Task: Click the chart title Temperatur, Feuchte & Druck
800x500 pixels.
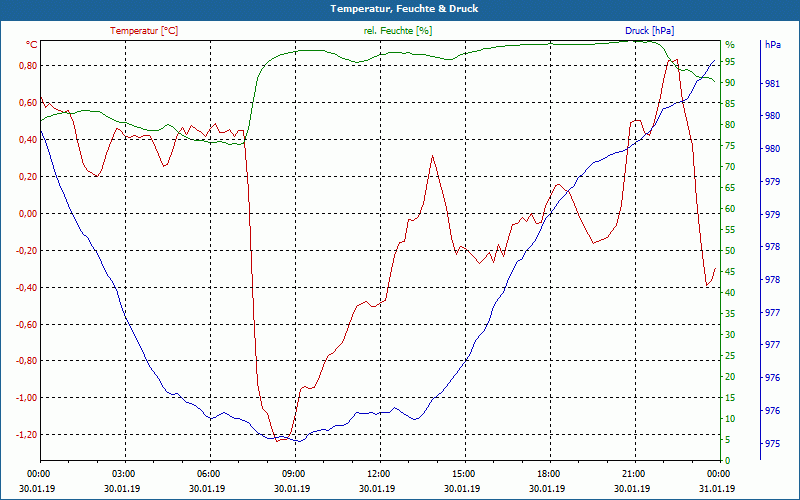Action: [x=404, y=9]
